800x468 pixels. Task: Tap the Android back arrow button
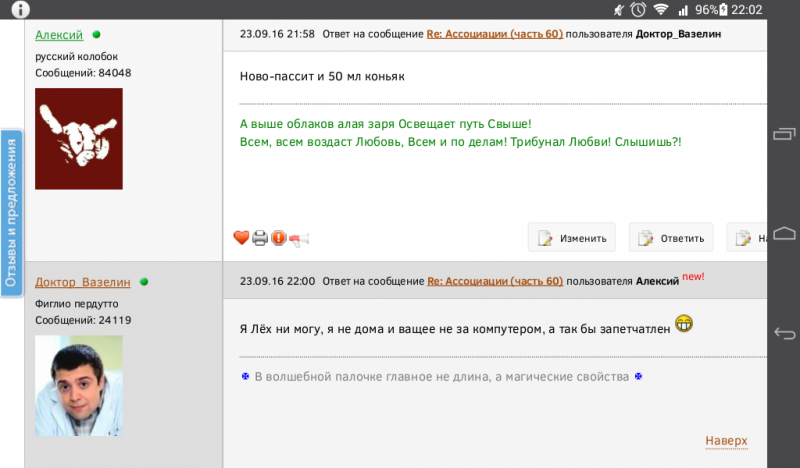pos(785,334)
